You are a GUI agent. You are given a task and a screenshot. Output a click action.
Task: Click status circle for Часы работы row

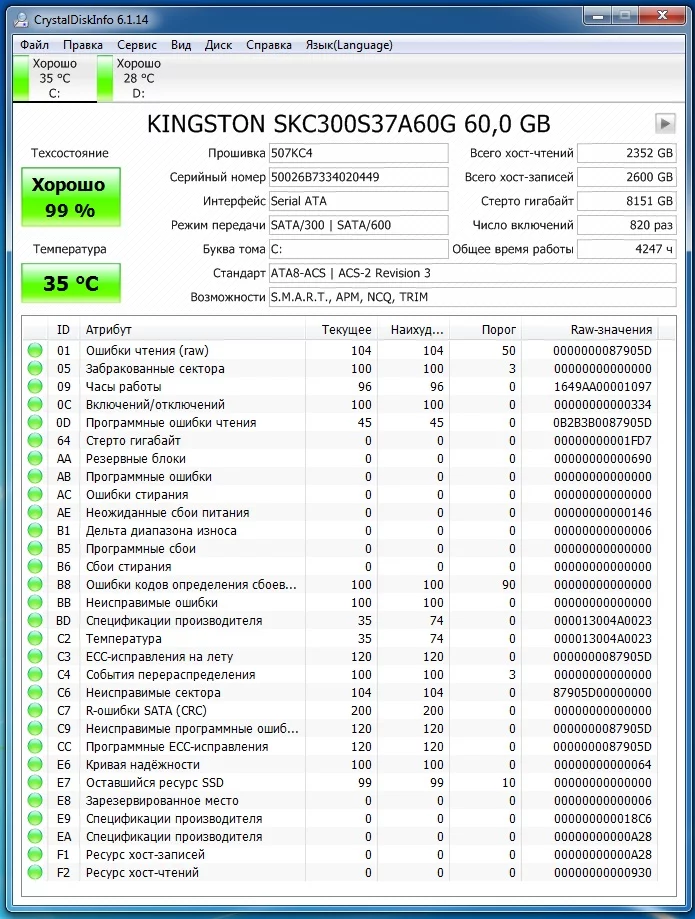point(35,386)
